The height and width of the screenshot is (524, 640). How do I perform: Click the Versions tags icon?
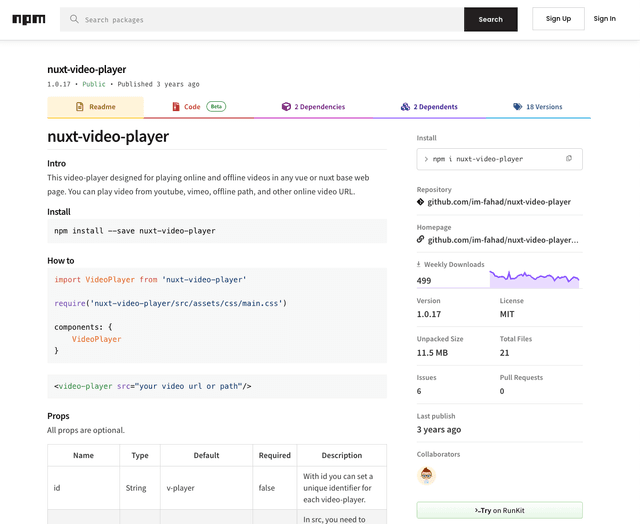pos(517,107)
